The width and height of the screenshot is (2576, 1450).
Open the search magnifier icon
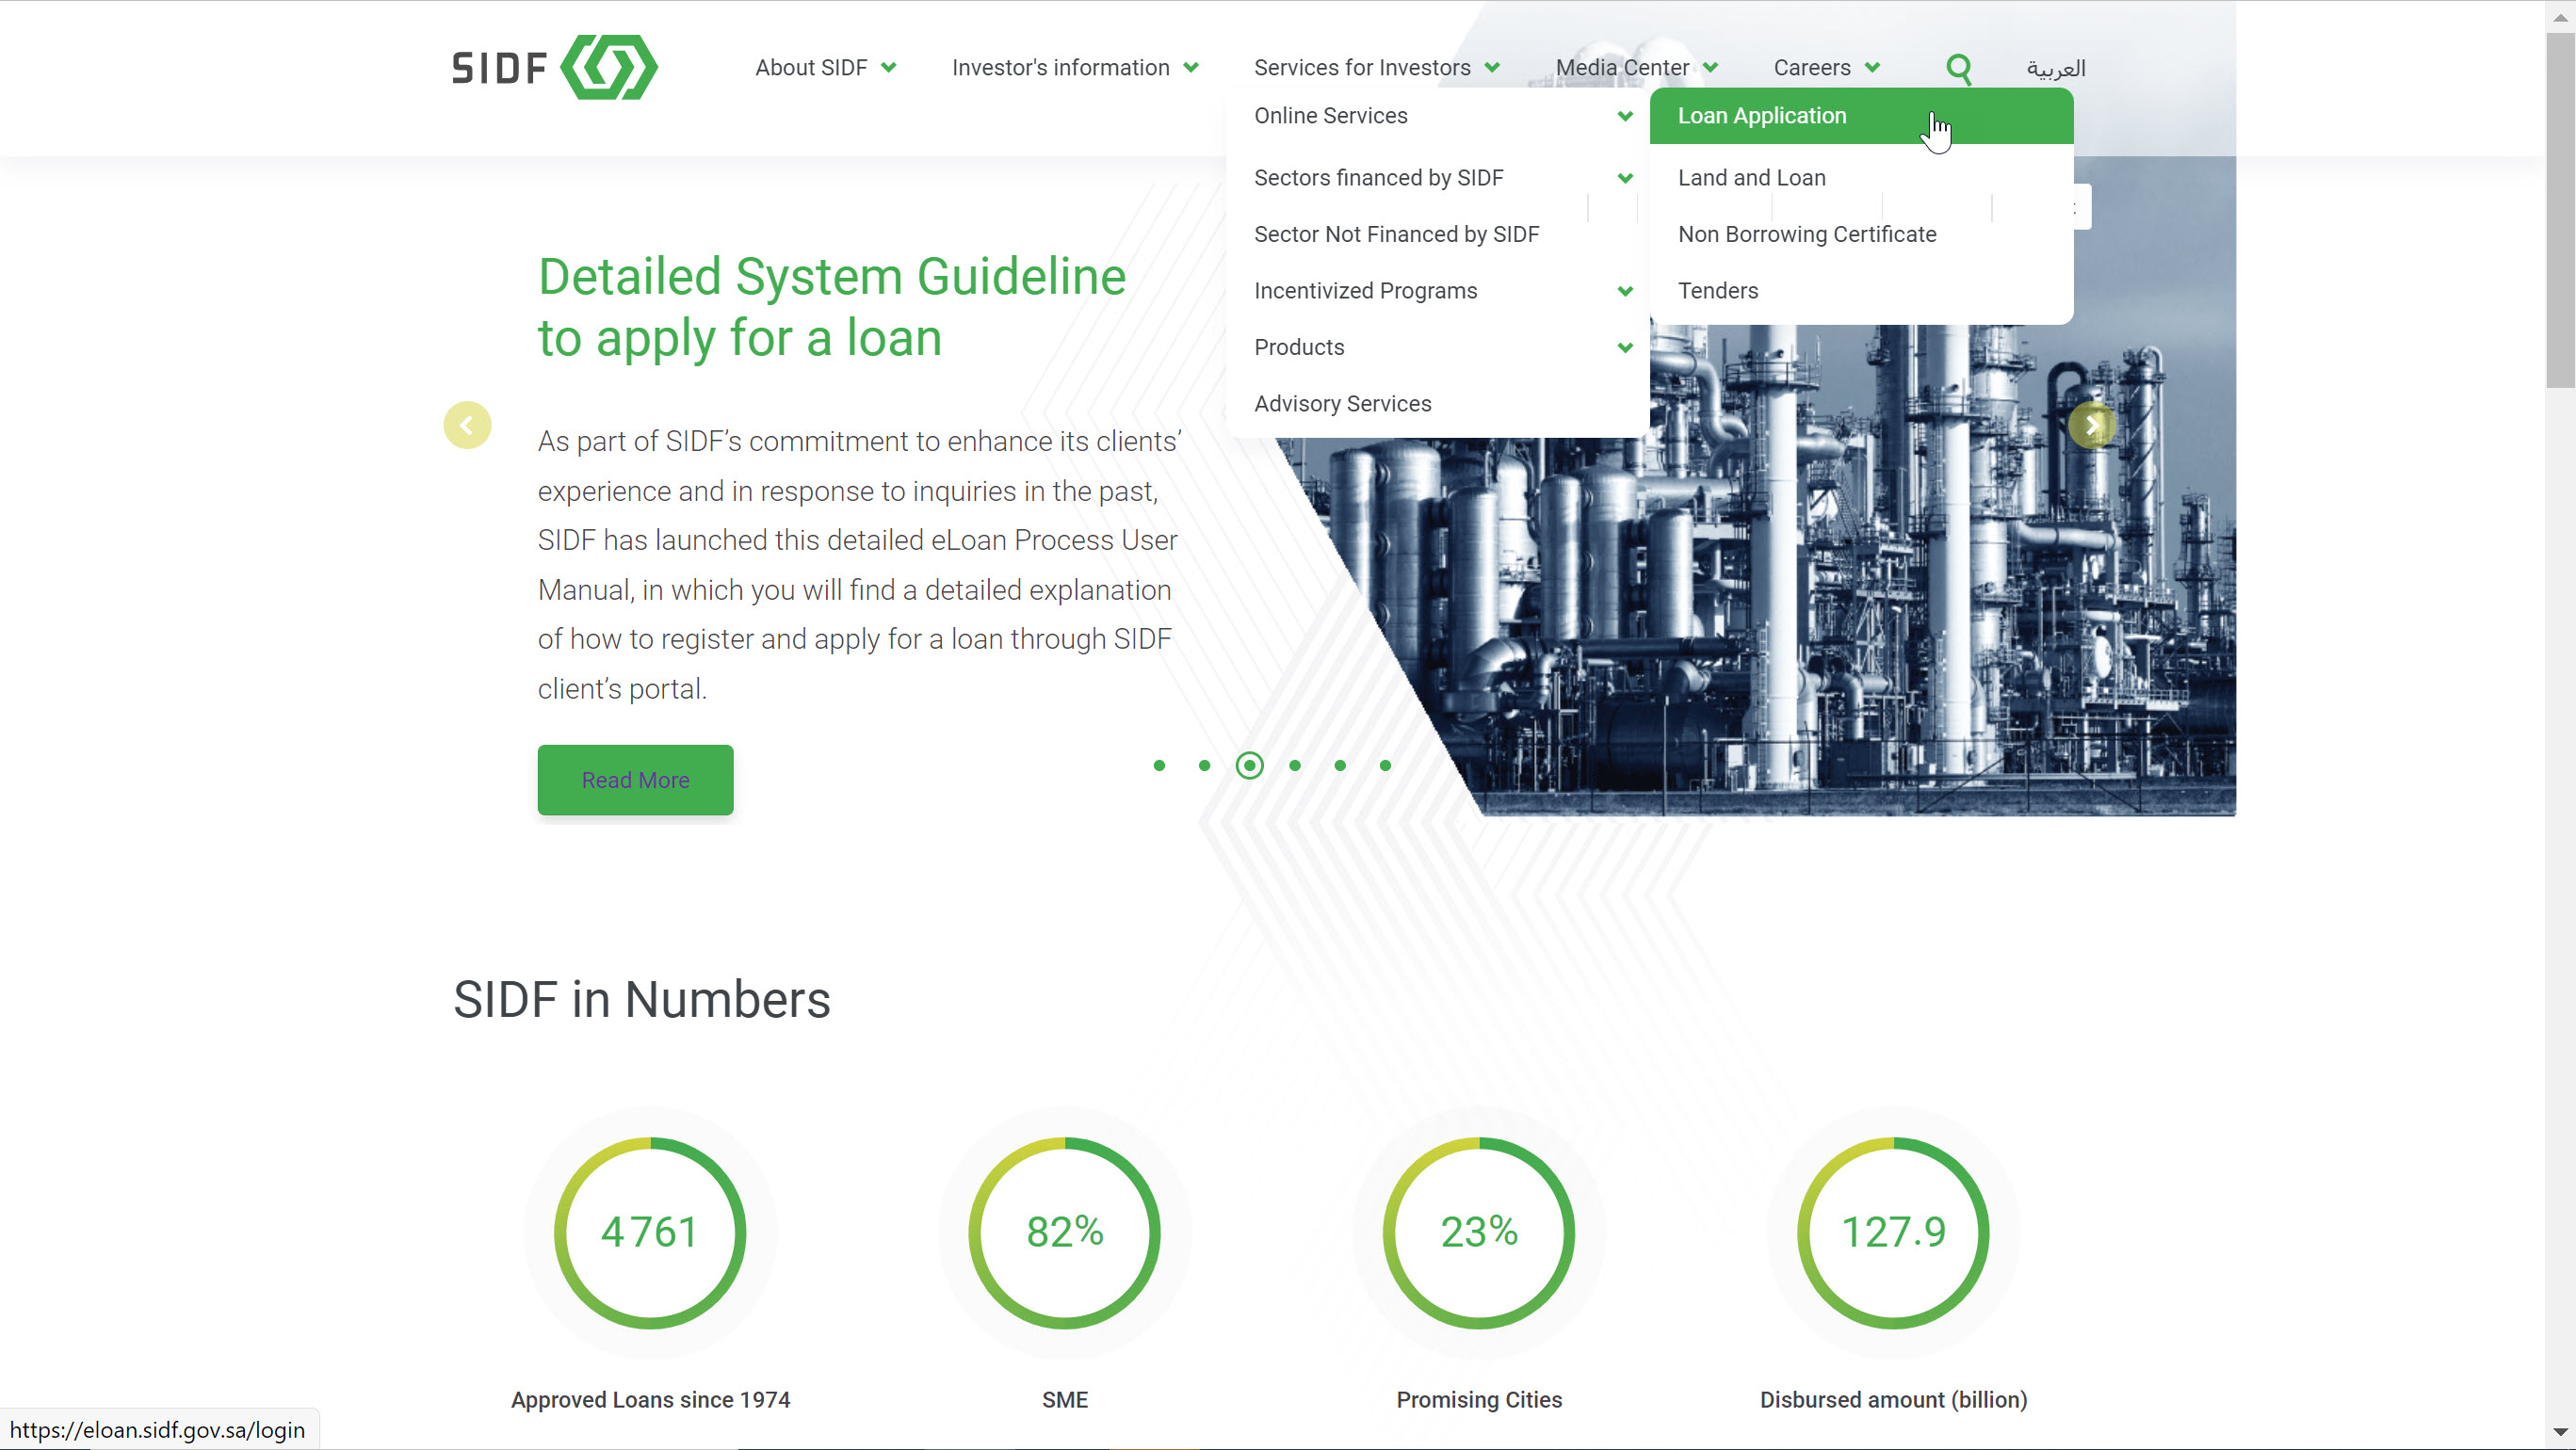(x=1958, y=68)
